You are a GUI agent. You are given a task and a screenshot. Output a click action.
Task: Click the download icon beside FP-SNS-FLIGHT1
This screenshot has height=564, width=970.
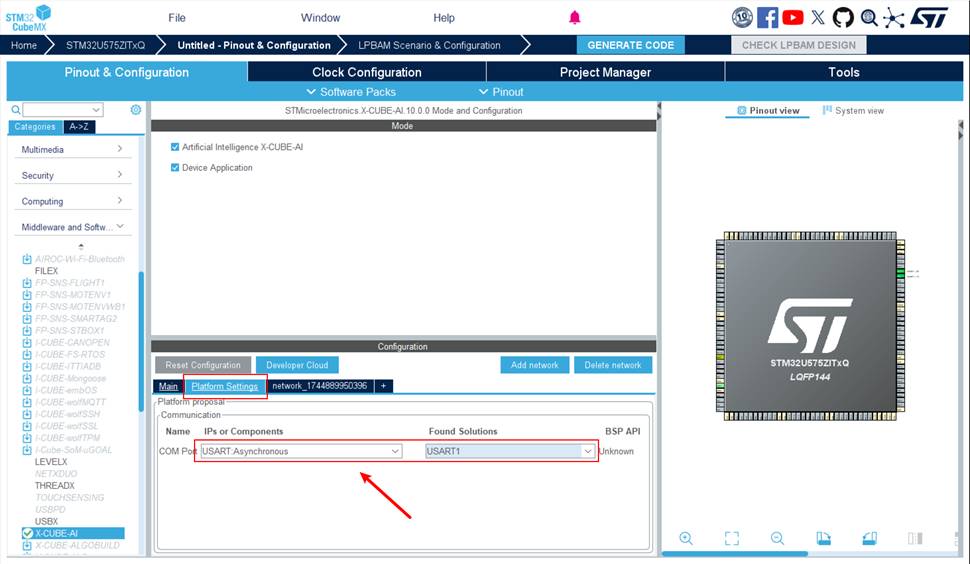coord(27,283)
